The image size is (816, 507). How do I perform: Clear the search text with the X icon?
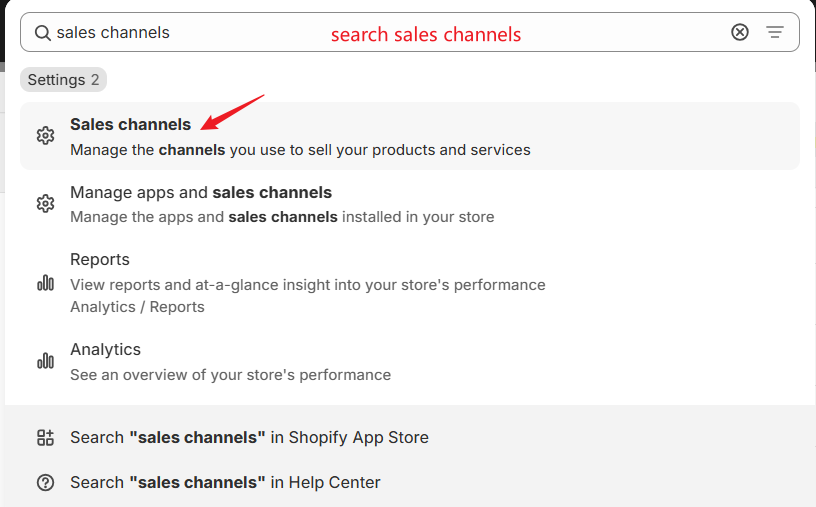[x=740, y=32]
